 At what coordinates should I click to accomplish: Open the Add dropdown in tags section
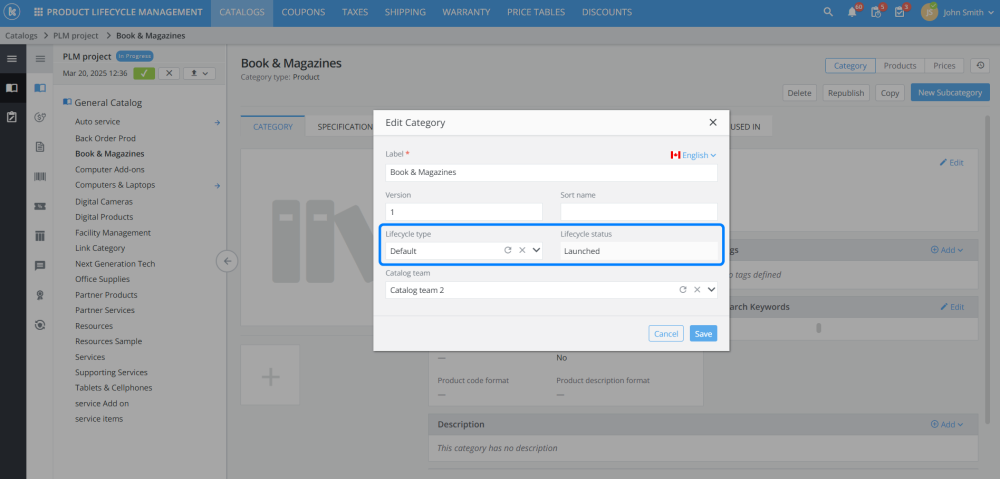(946, 250)
